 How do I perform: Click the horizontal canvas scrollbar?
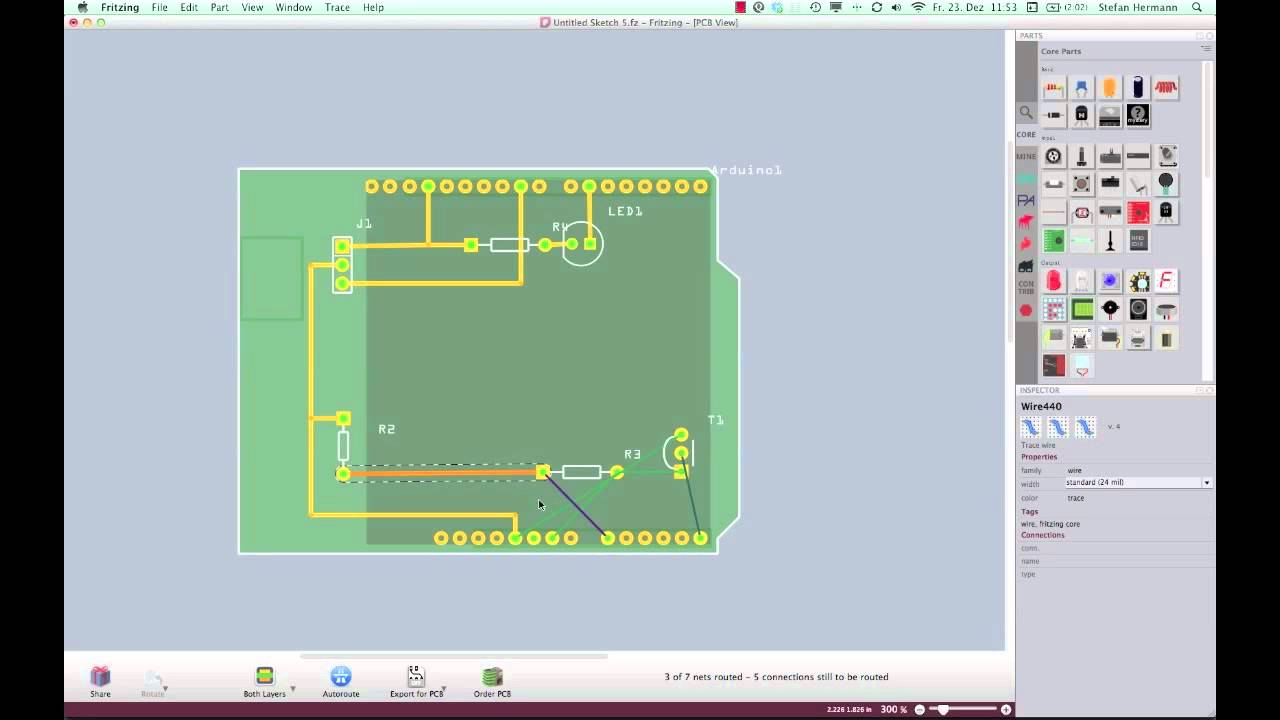(454, 656)
